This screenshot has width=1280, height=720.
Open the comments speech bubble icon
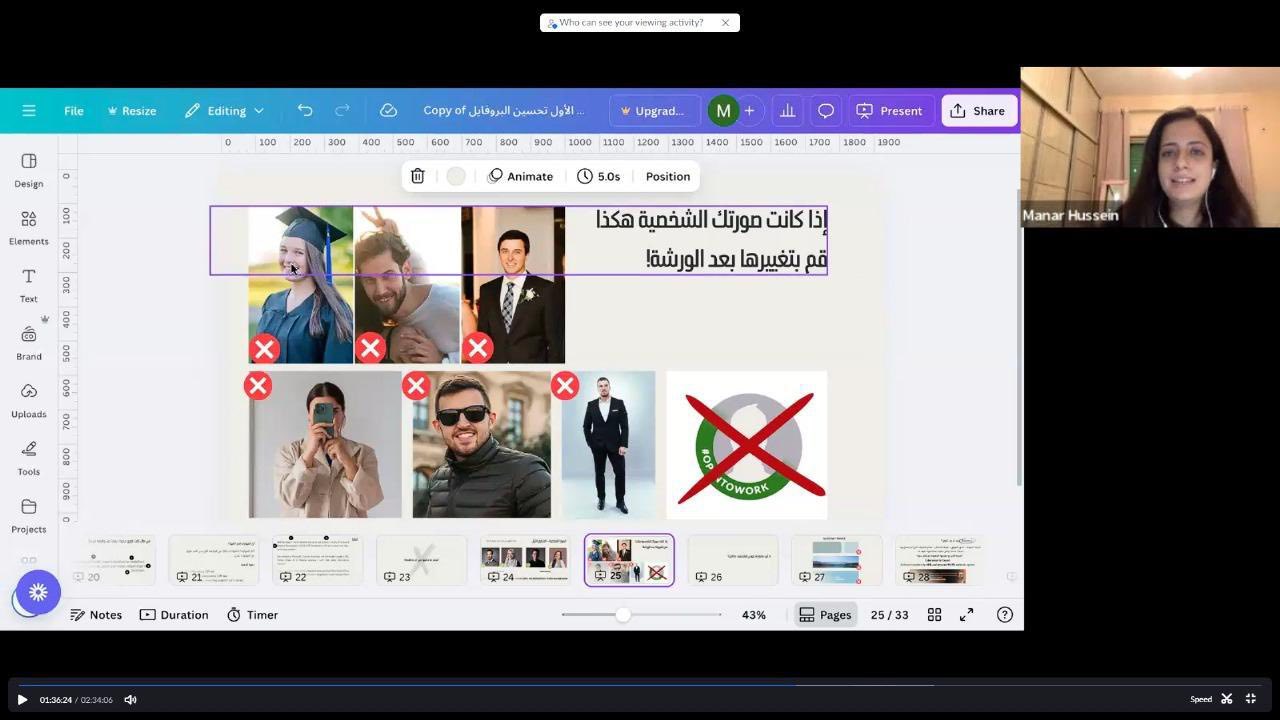(x=826, y=111)
